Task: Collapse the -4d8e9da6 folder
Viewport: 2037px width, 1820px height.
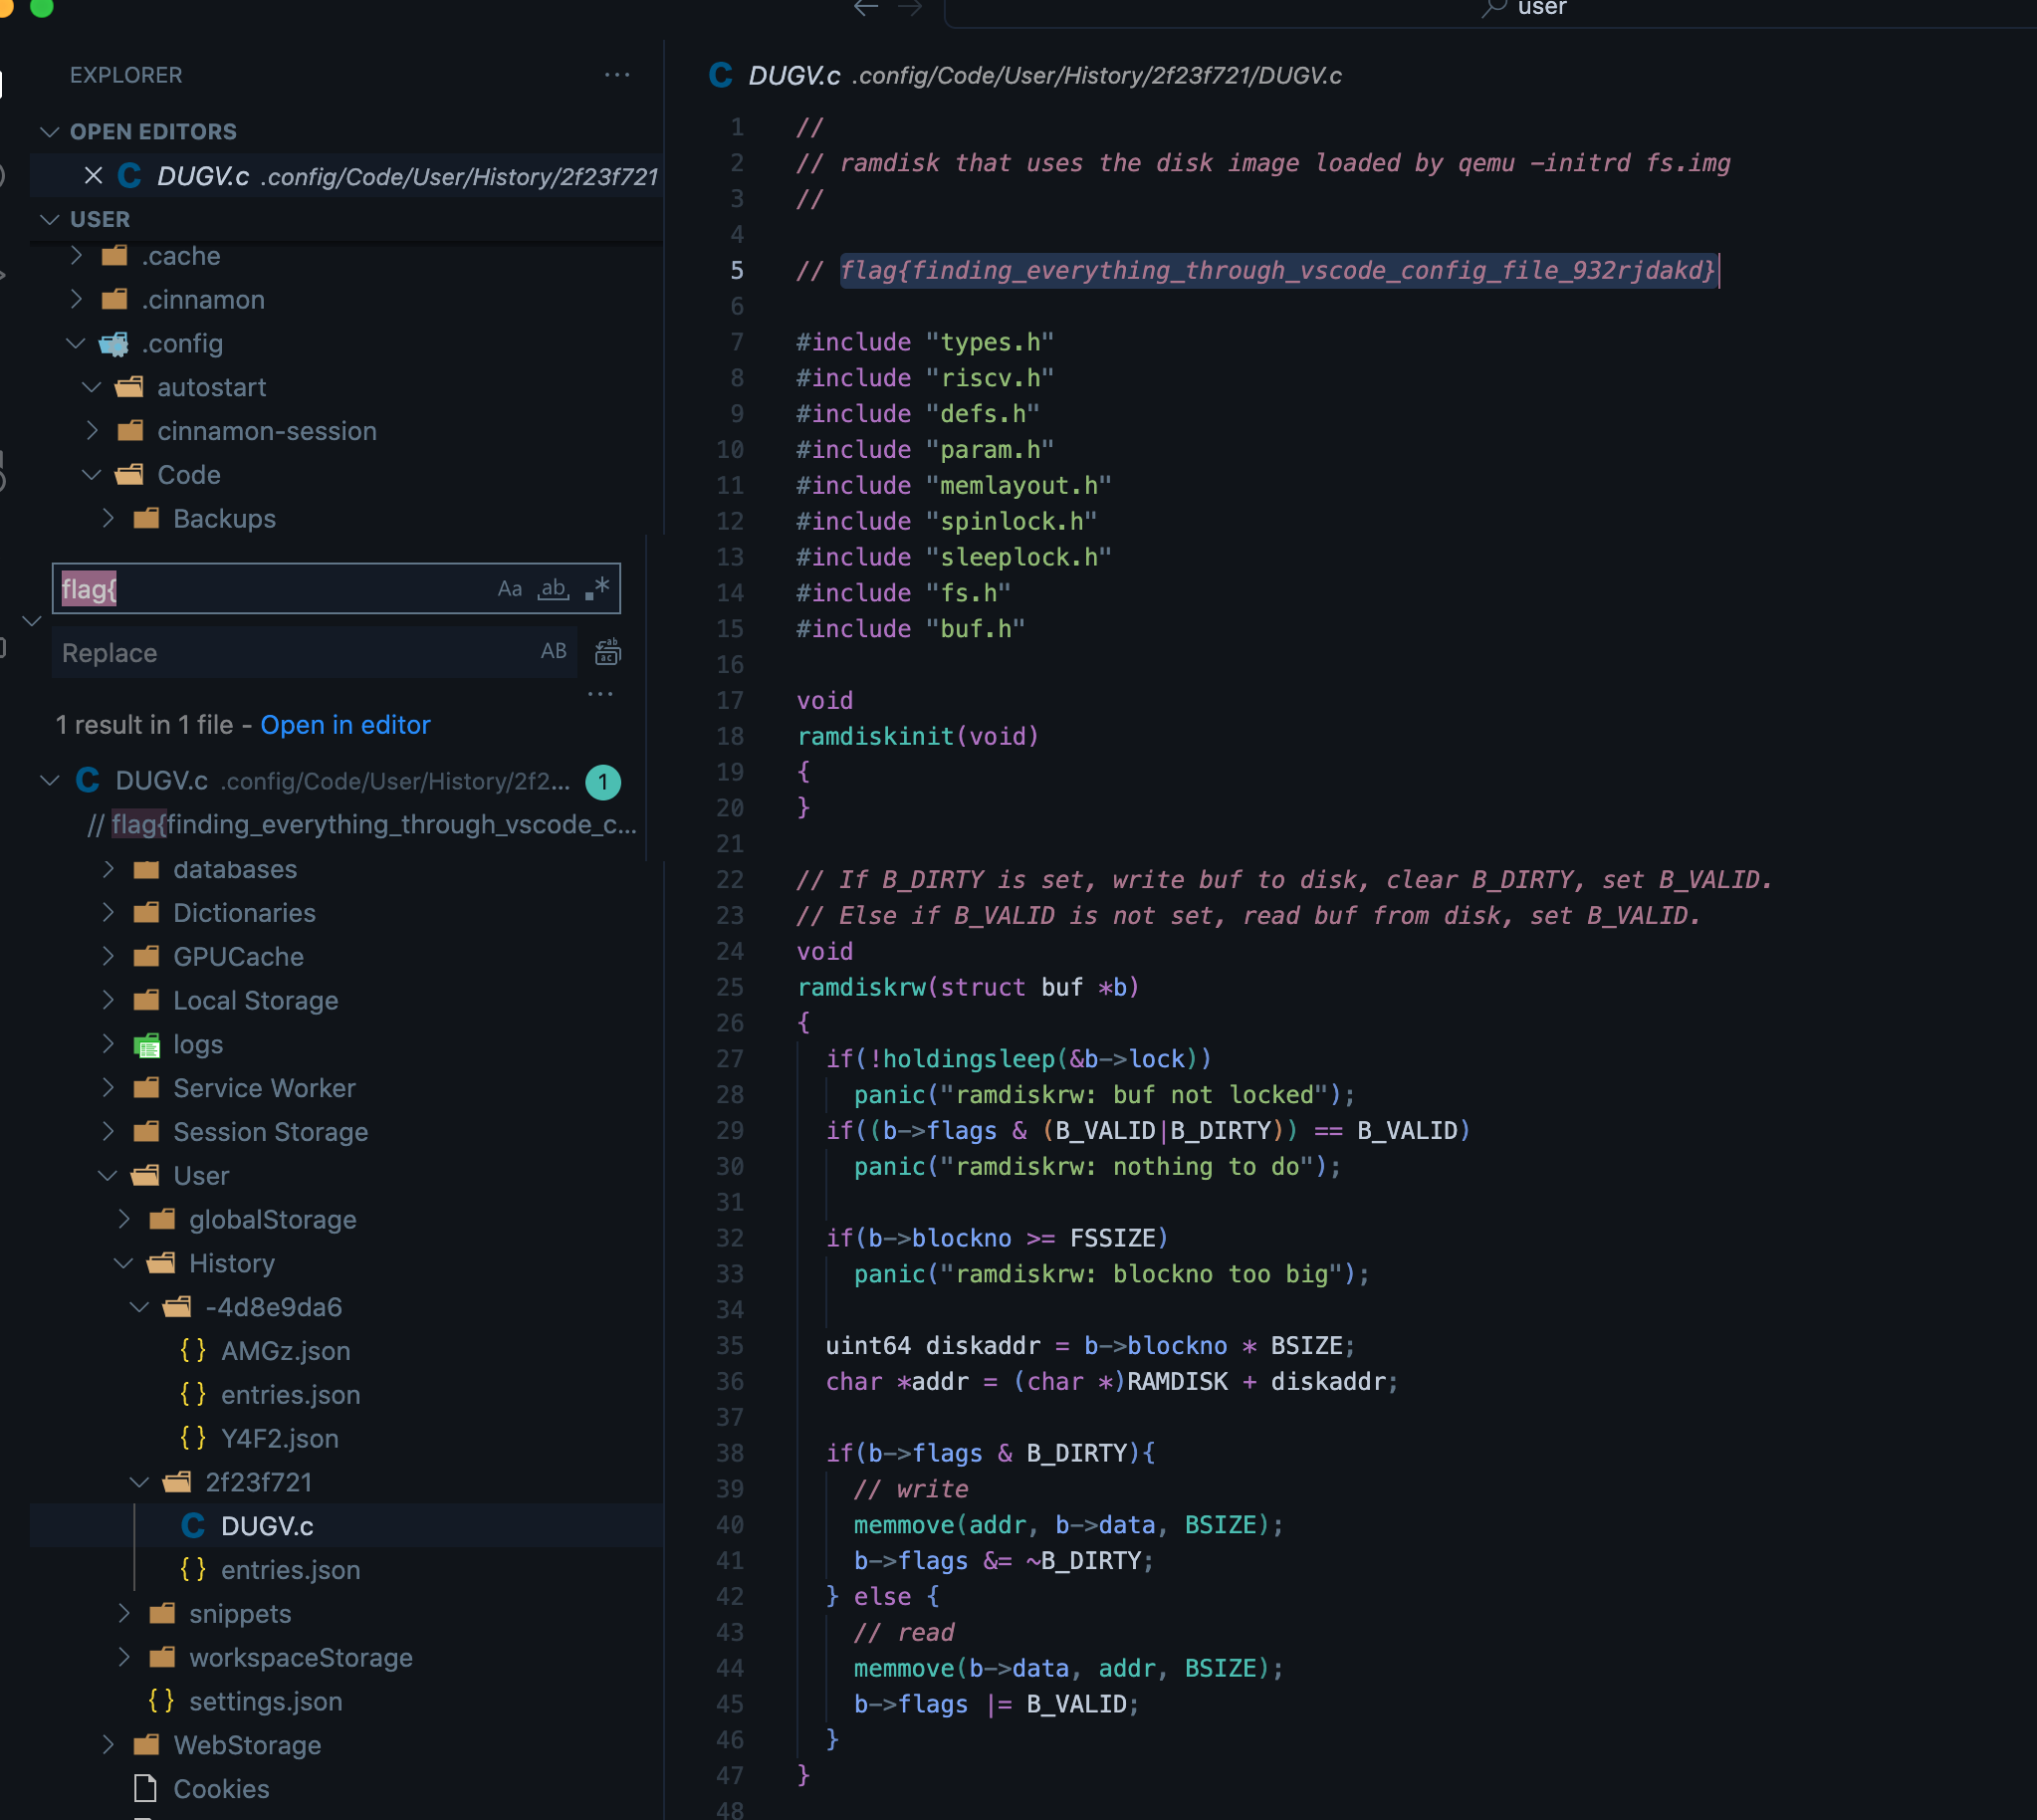Action: (140, 1307)
